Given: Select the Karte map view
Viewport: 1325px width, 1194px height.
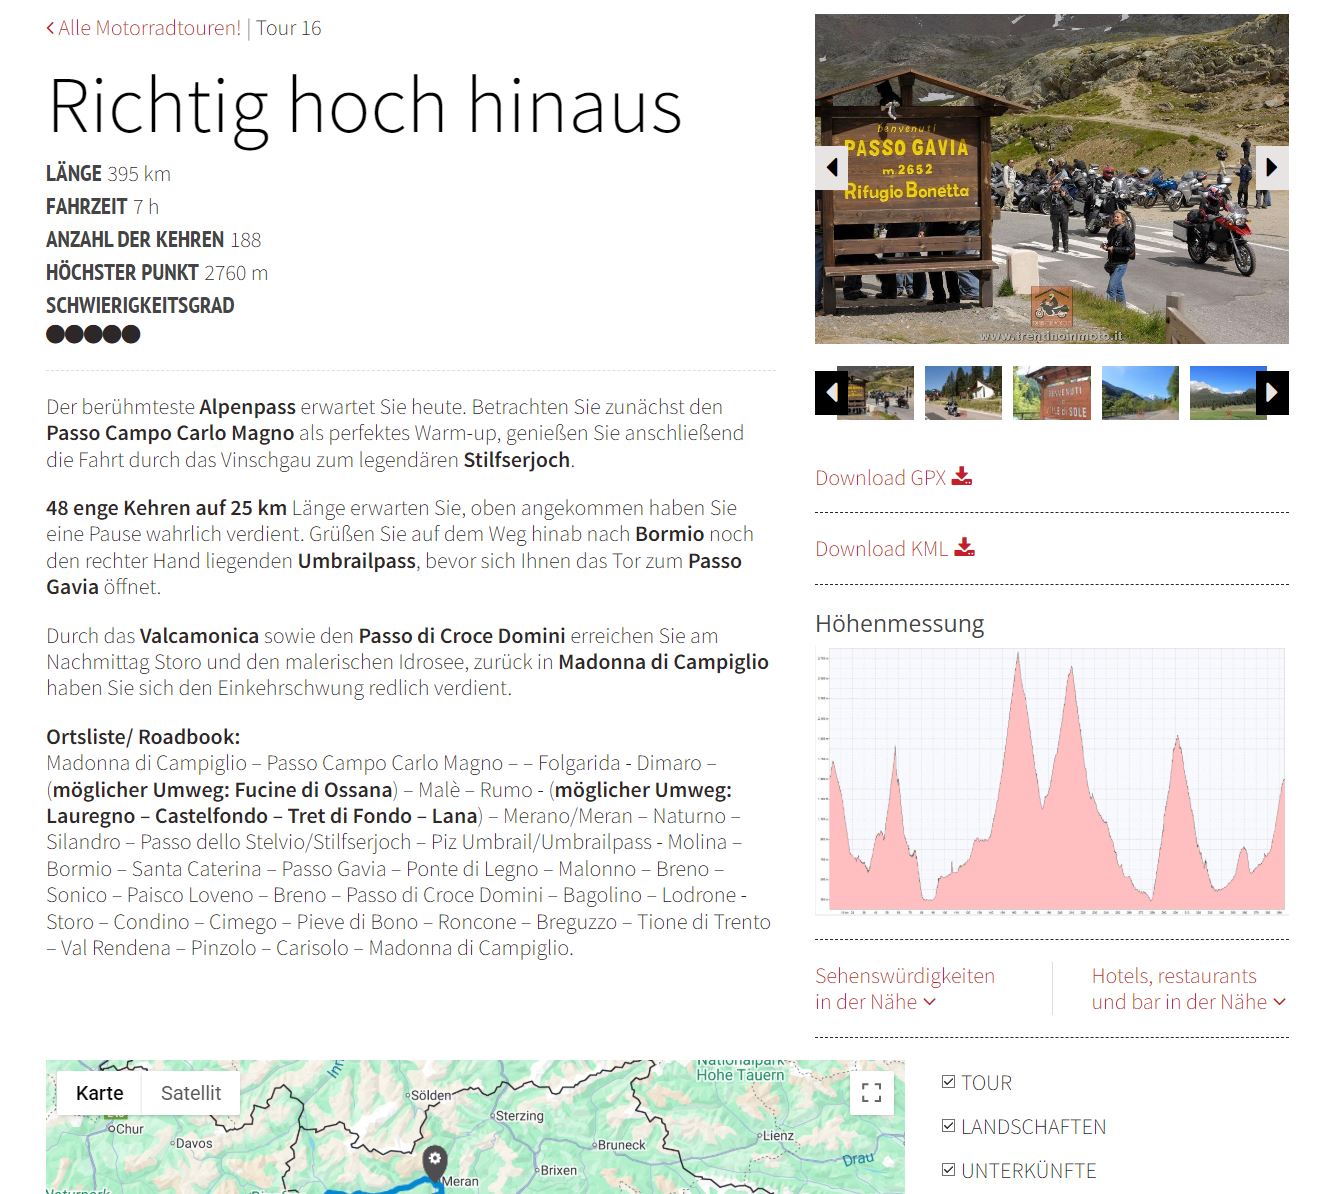Looking at the screenshot, I should point(100,1093).
